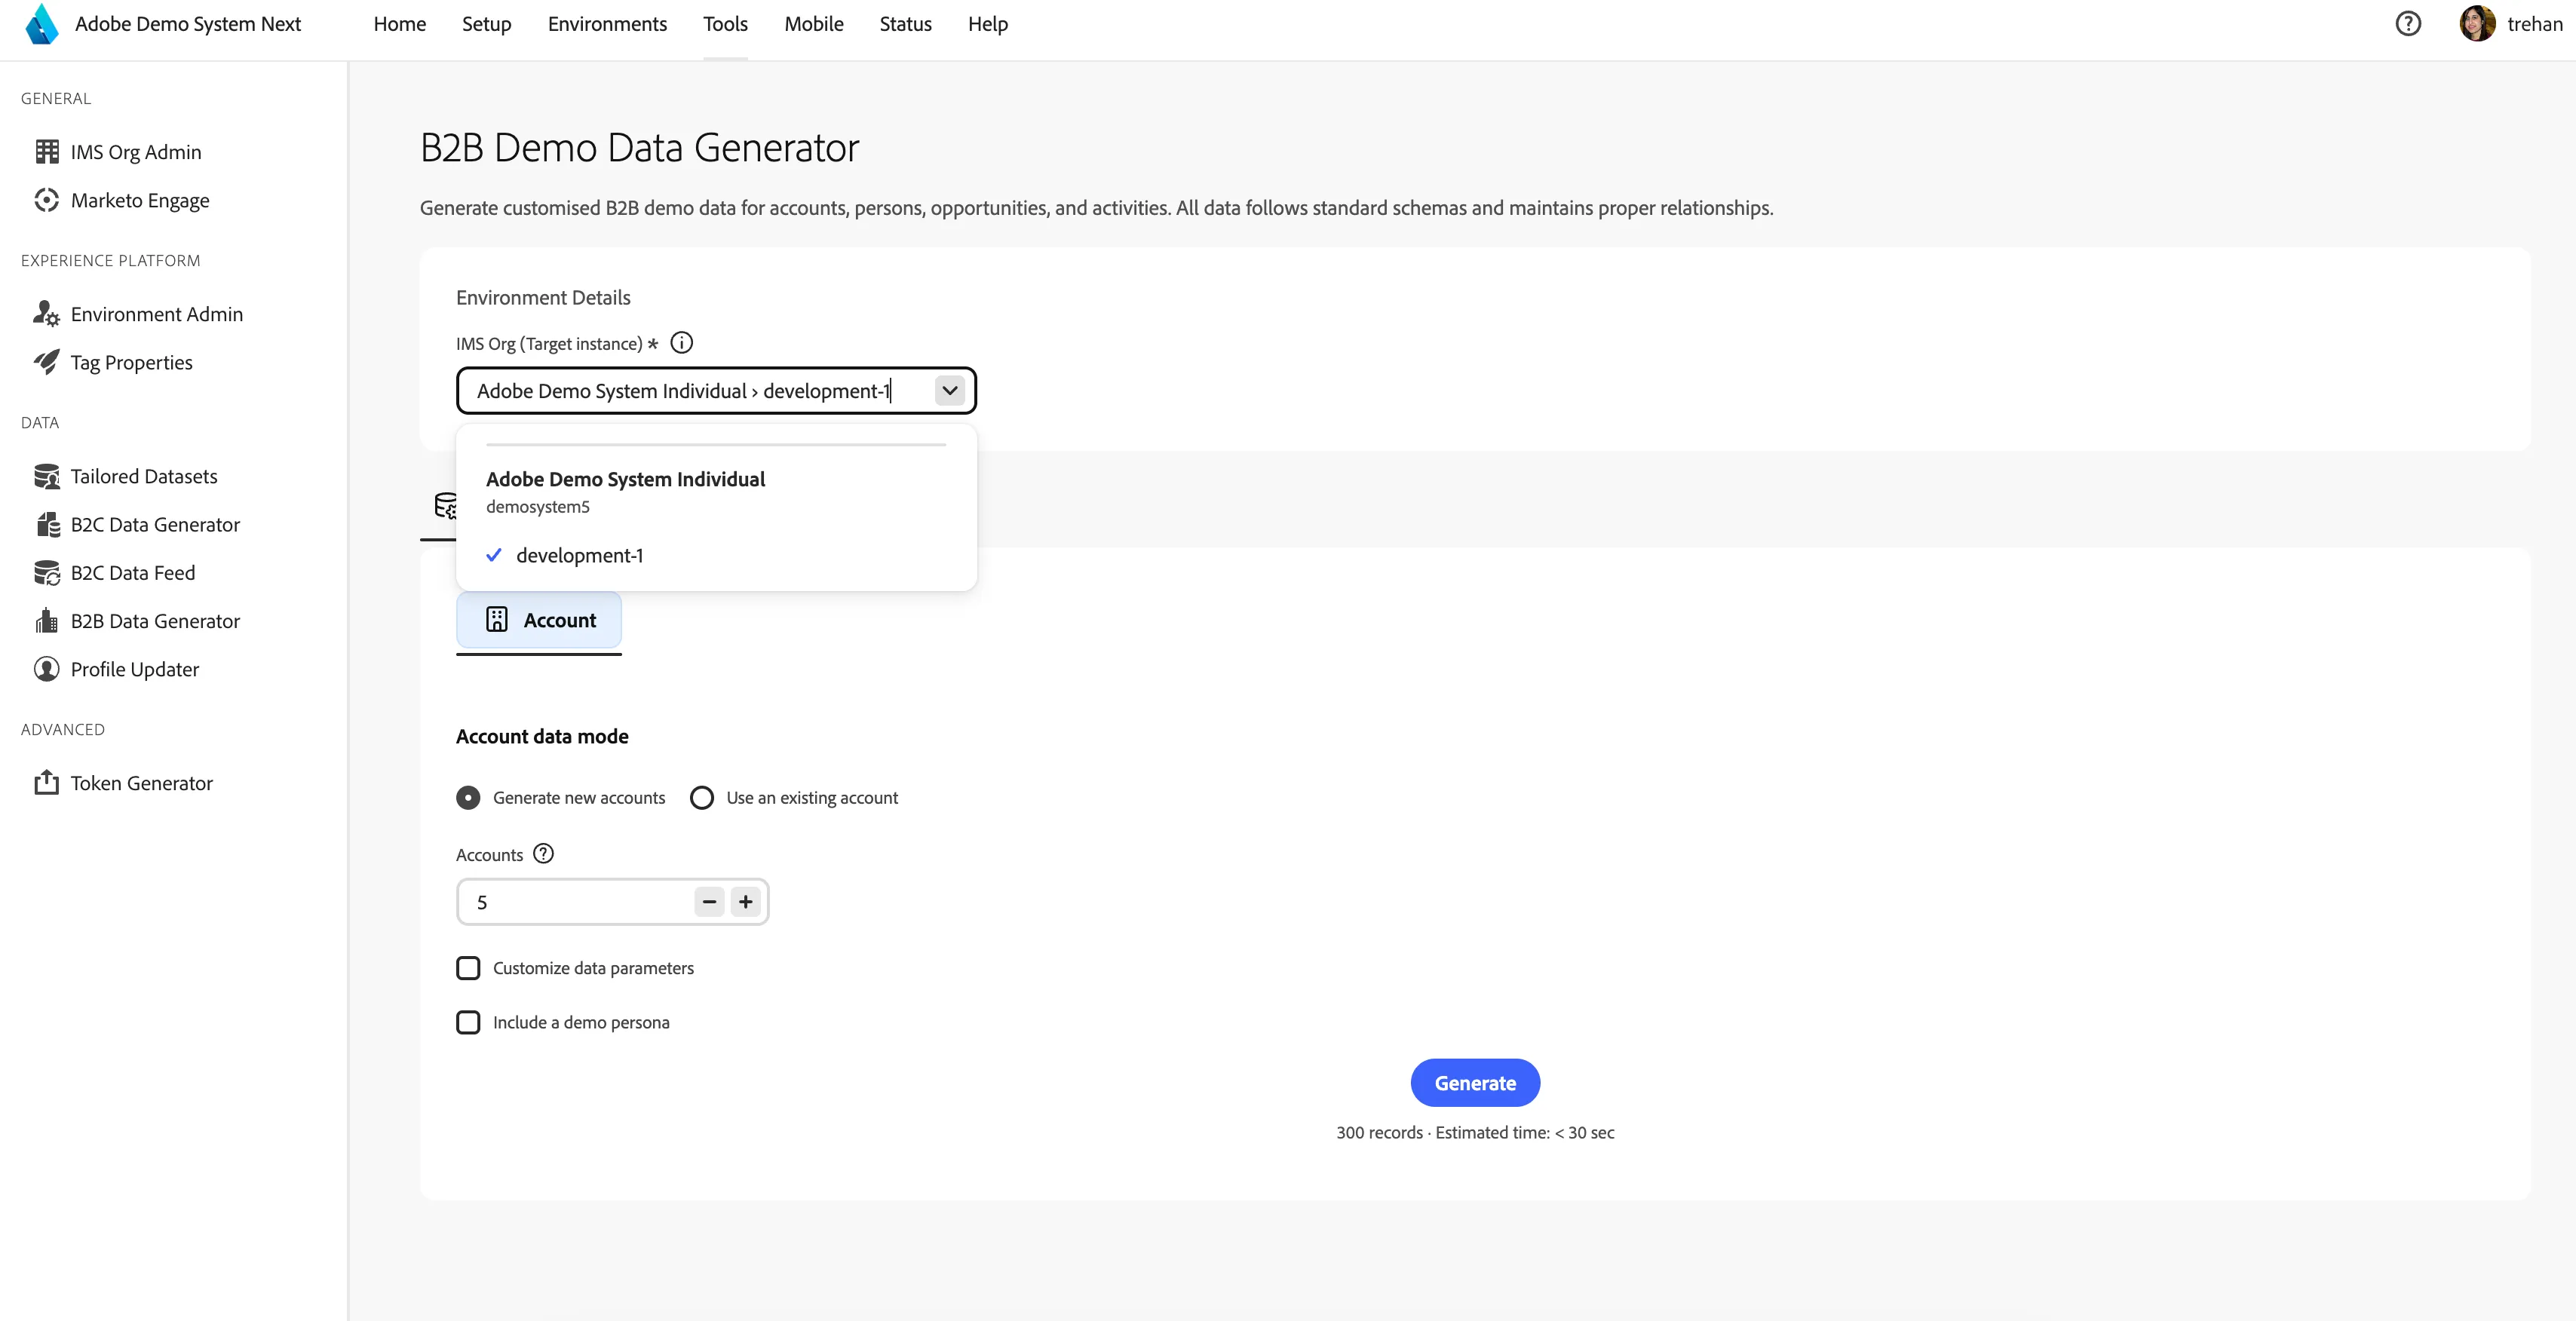Show info tooltip next to IMS Org label
The height and width of the screenshot is (1321, 2576).
tap(681, 343)
